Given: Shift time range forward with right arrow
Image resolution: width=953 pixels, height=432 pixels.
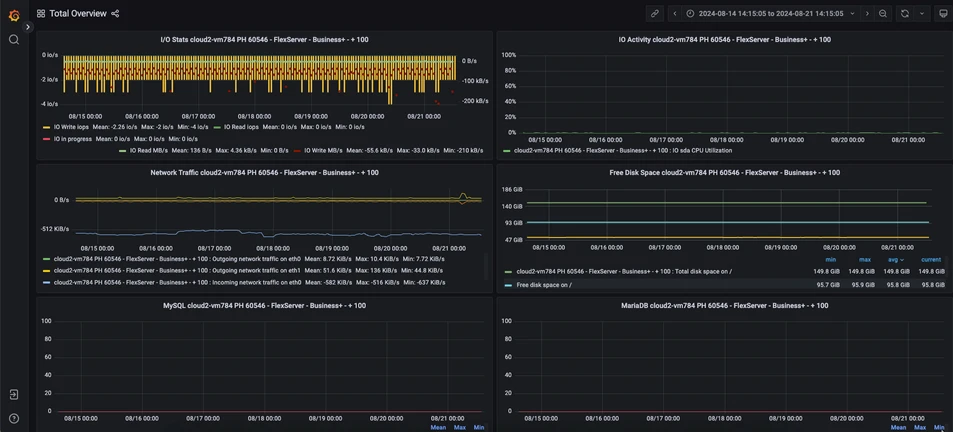Looking at the screenshot, I should [x=867, y=14].
